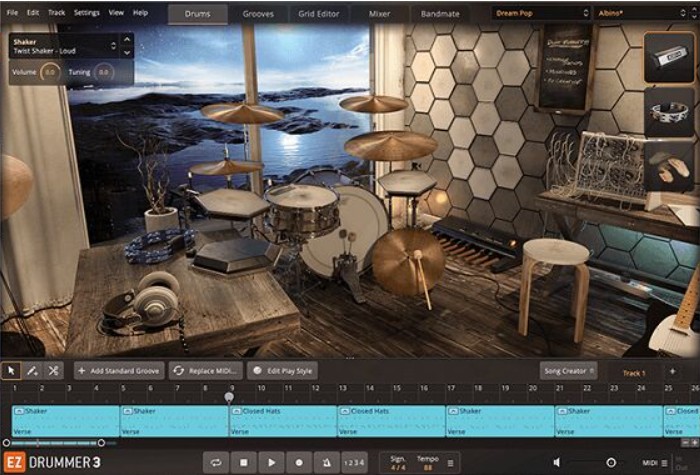Click the sideways cymbal with the stick
This screenshot has height=475, width=700.
[x=408, y=262]
